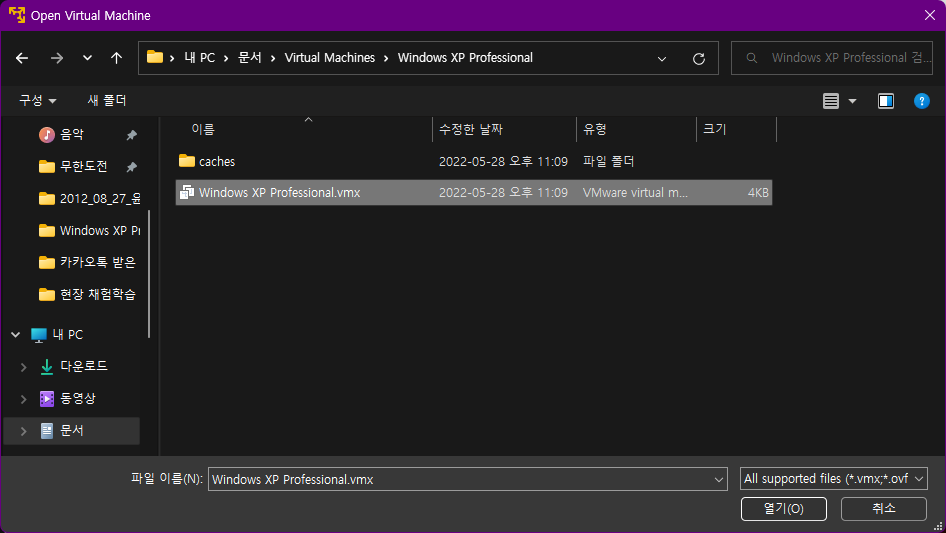The height and width of the screenshot is (533, 946).
Task: Open file name dropdown arrow
Action: [719, 480]
